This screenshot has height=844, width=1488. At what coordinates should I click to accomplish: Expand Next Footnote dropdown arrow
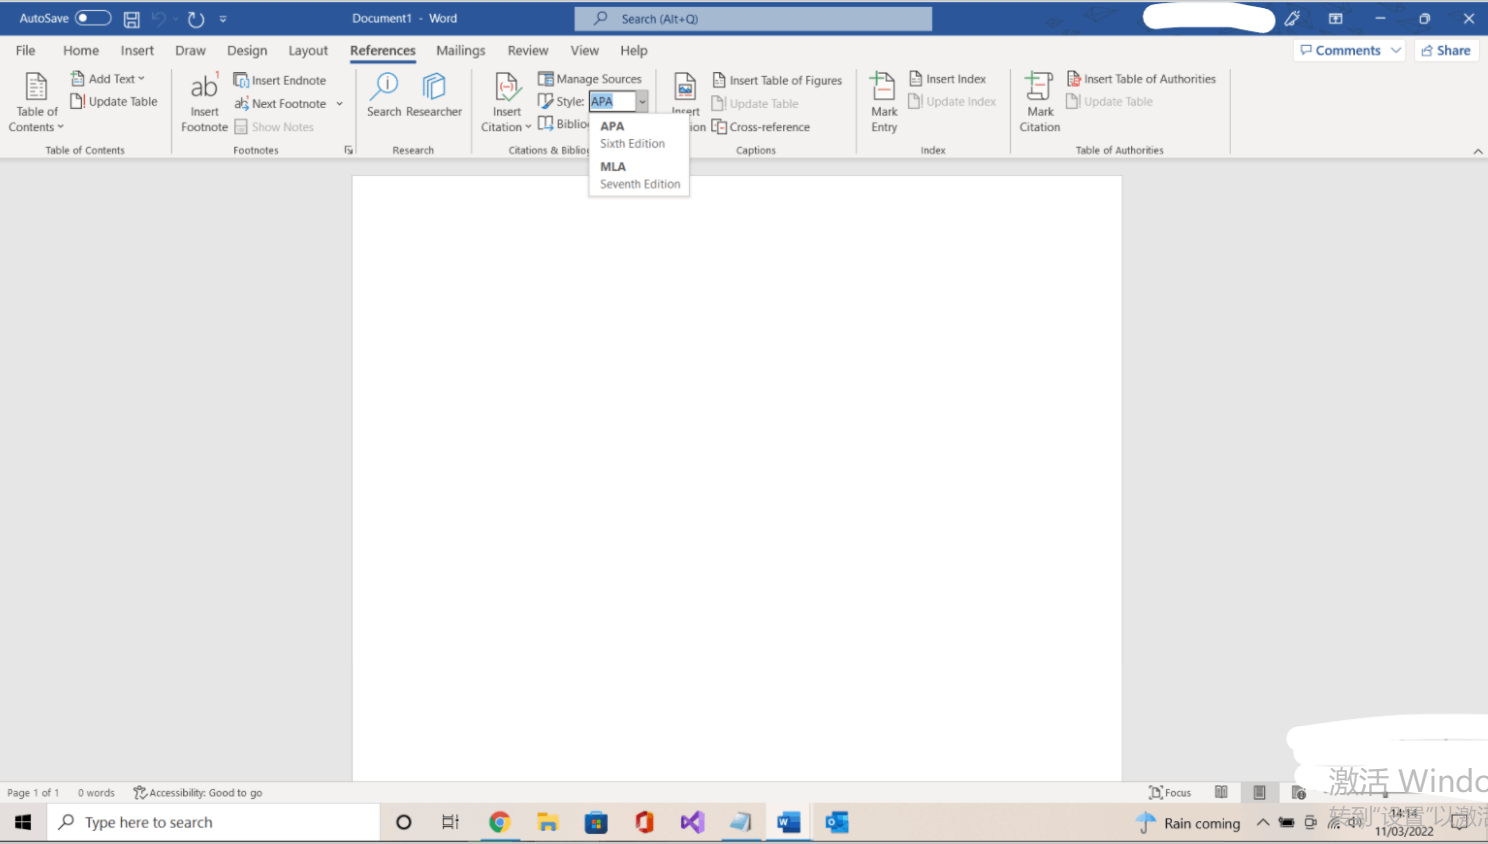(x=340, y=103)
